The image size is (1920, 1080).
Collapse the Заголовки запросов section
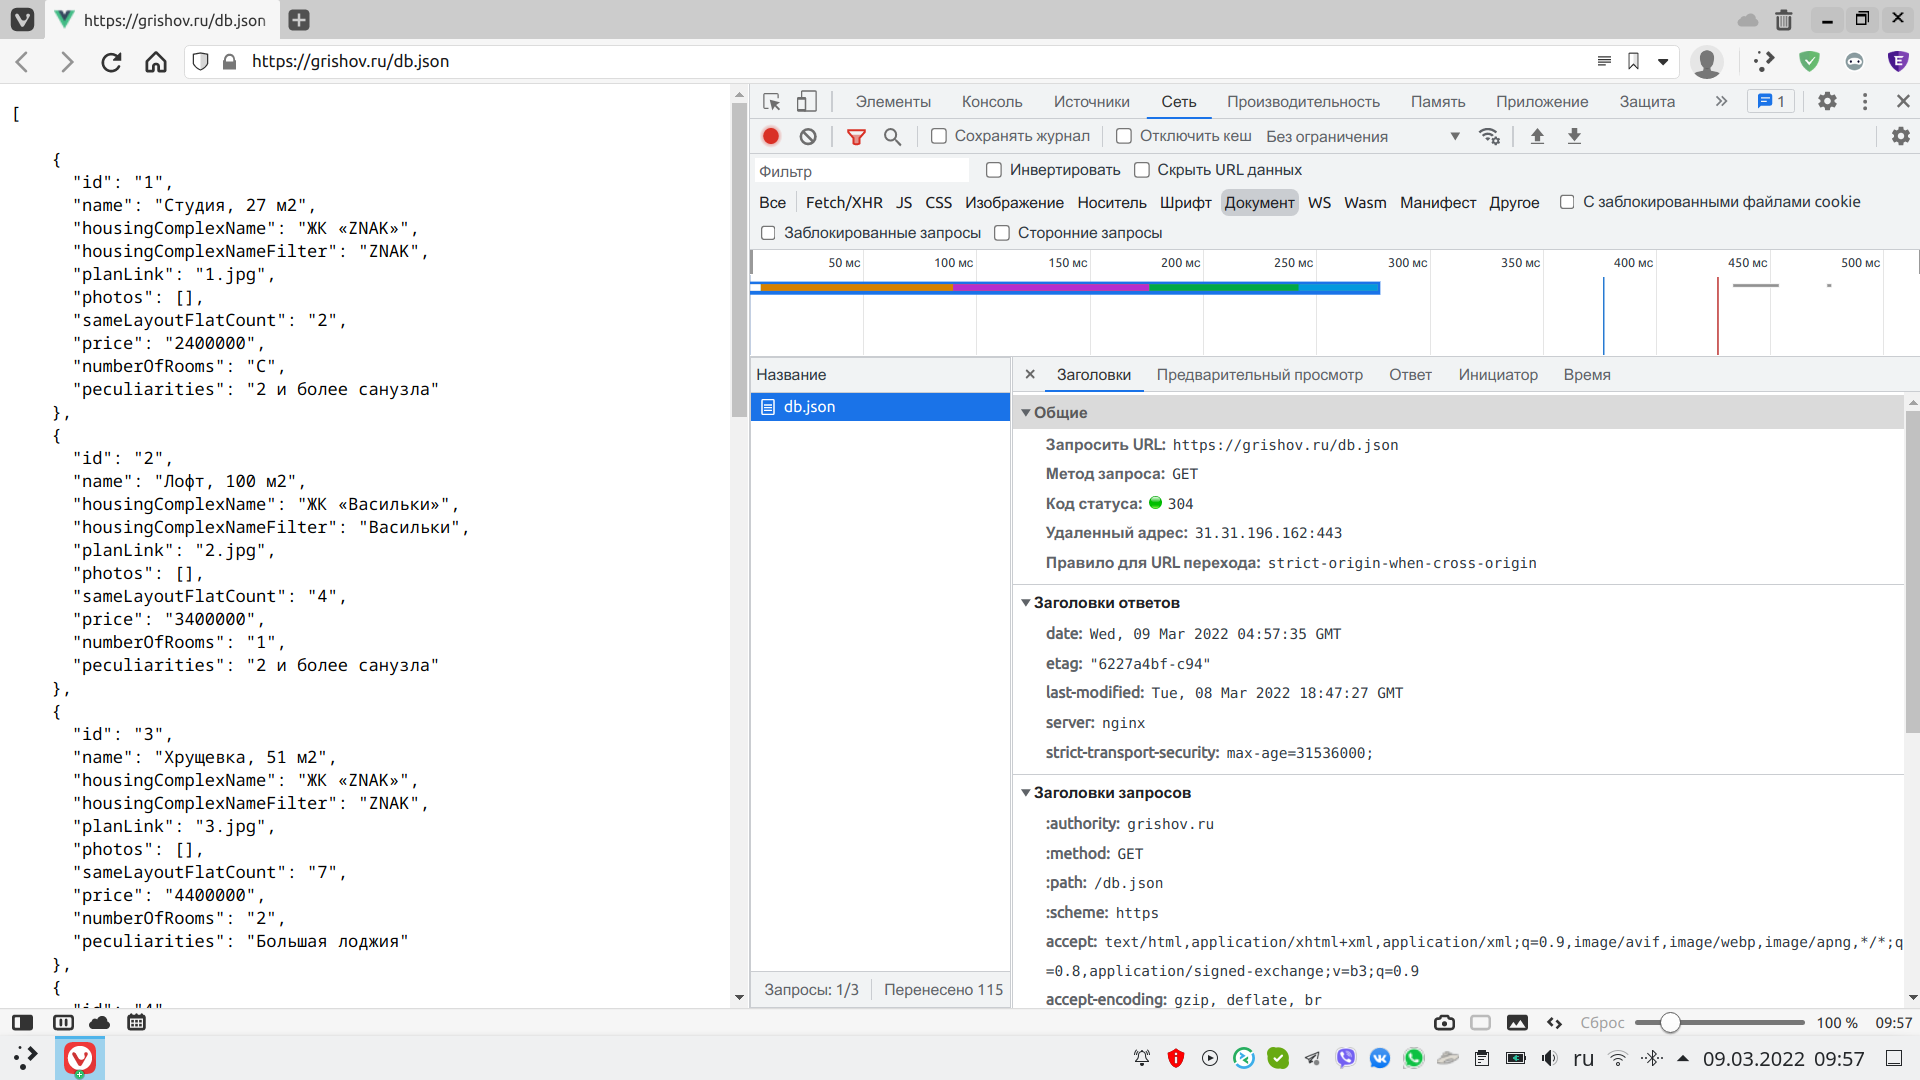[1025, 793]
